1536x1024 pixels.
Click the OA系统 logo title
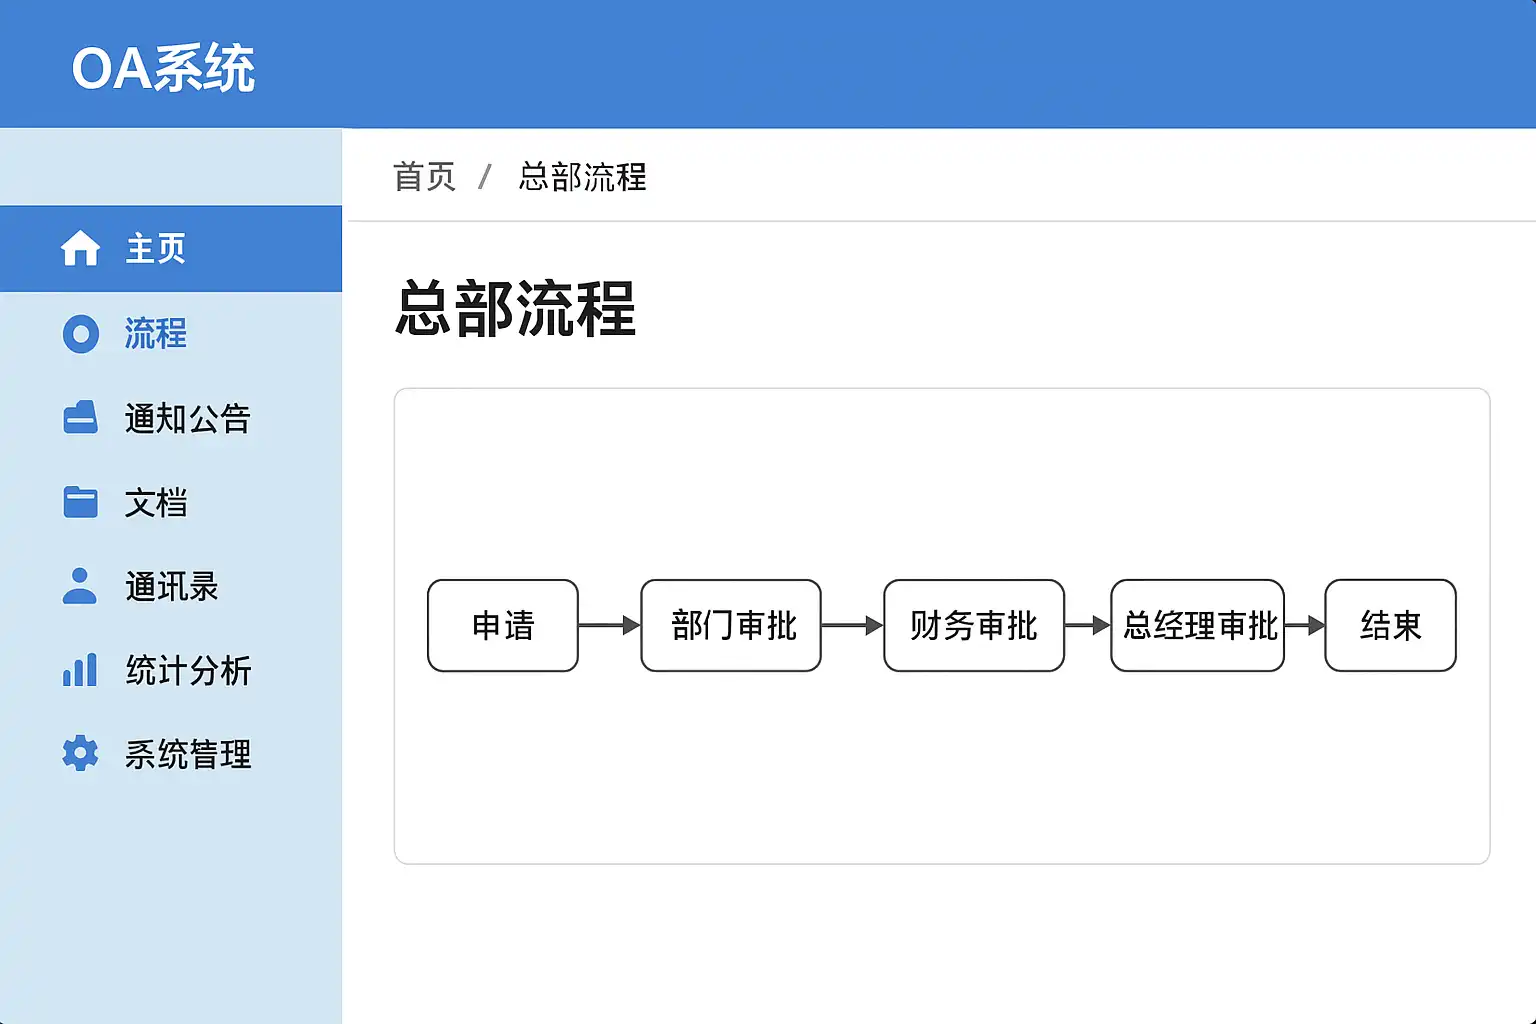pos(163,69)
